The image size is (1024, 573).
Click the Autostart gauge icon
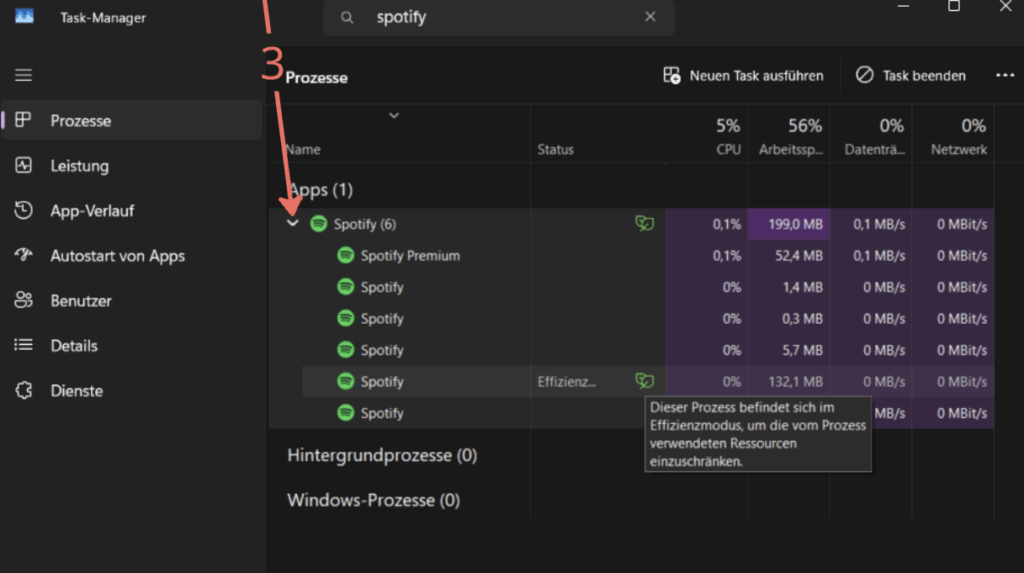click(24, 255)
